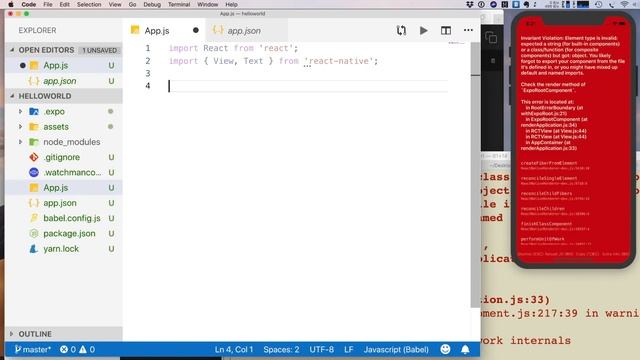Change indentation via Spaces: 2
This screenshot has width=640, height=360.
(x=281, y=349)
